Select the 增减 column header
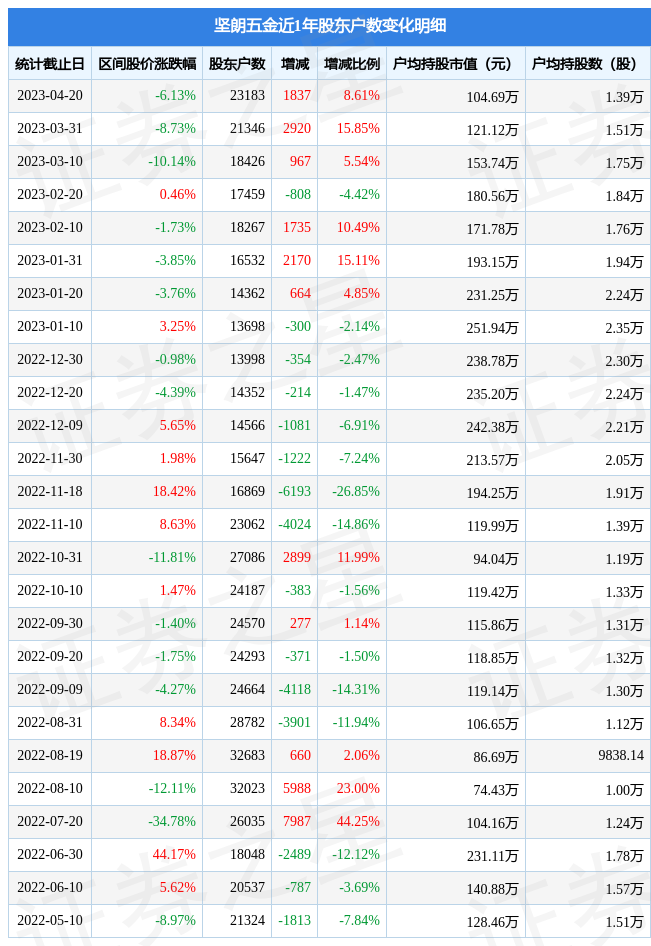Viewport: 651px width, 946px height. 295,63
